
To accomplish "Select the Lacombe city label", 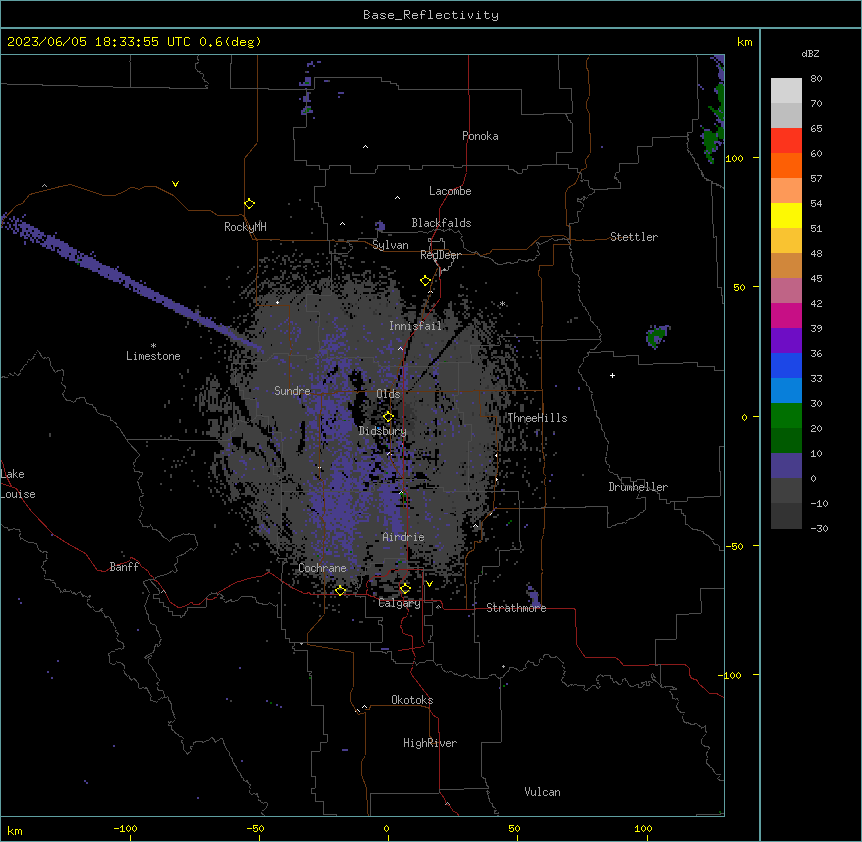I will click(450, 191).
